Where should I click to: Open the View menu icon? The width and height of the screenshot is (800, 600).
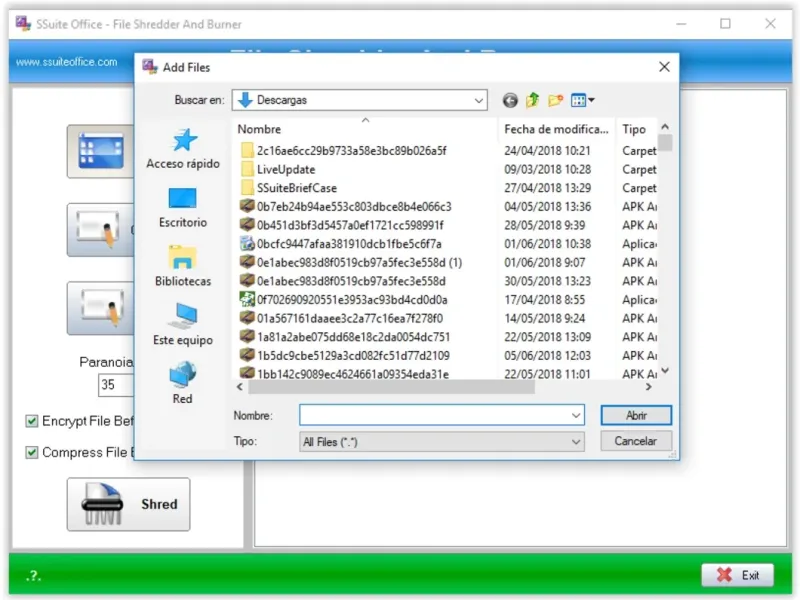[x=583, y=100]
